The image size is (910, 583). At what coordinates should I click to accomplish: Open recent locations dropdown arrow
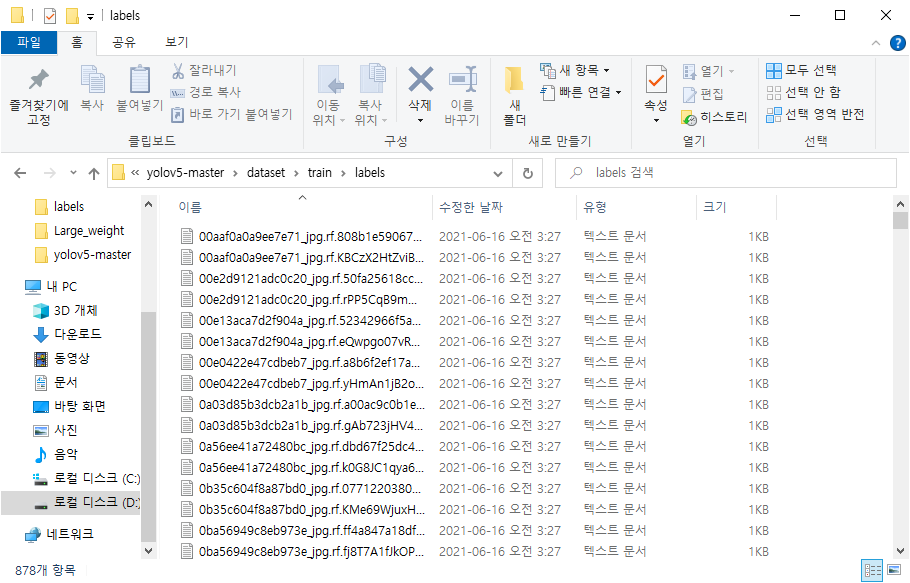pyautogui.click(x=73, y=173)
